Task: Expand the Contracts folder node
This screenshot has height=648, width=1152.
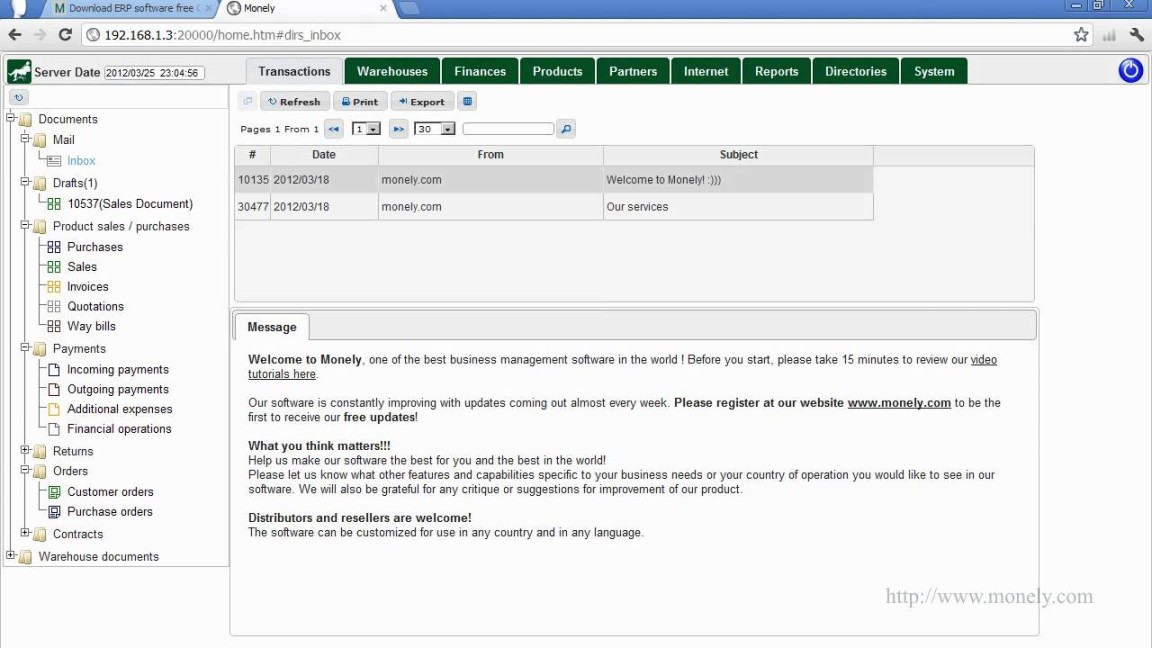Action: 25,533
